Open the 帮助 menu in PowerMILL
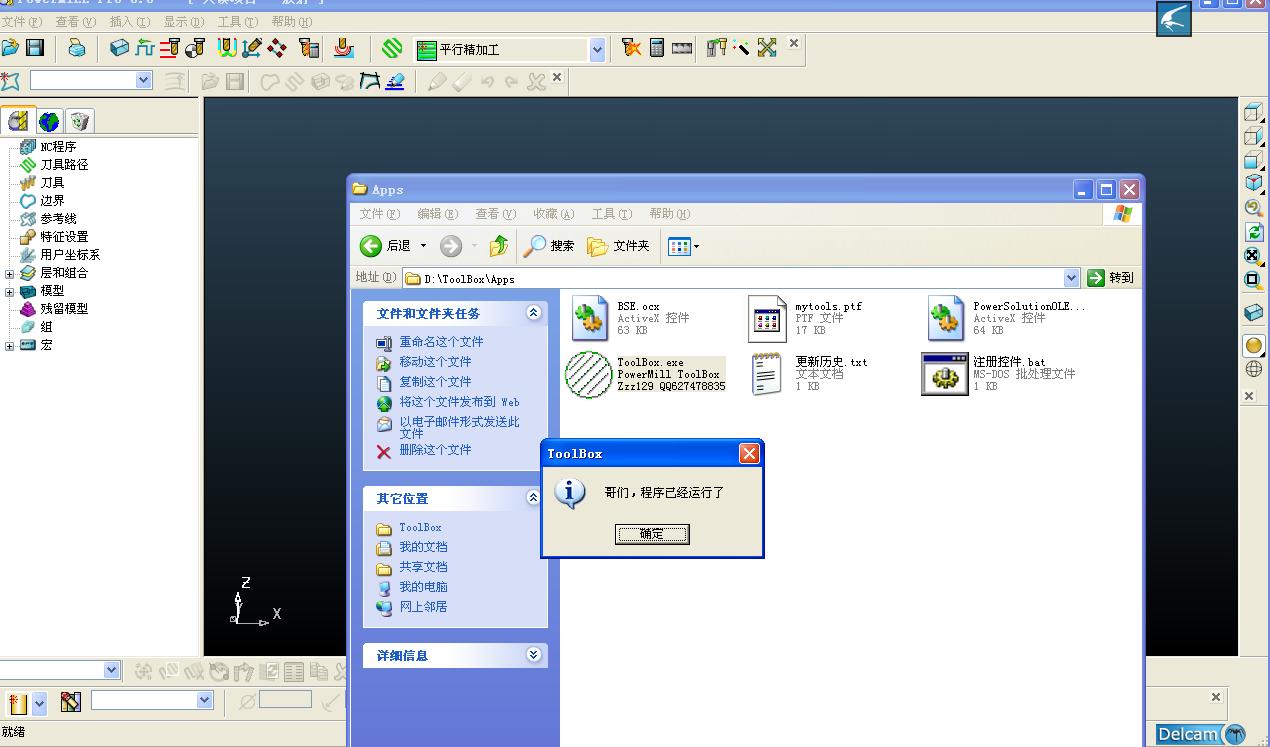 [x=291, y=21]
